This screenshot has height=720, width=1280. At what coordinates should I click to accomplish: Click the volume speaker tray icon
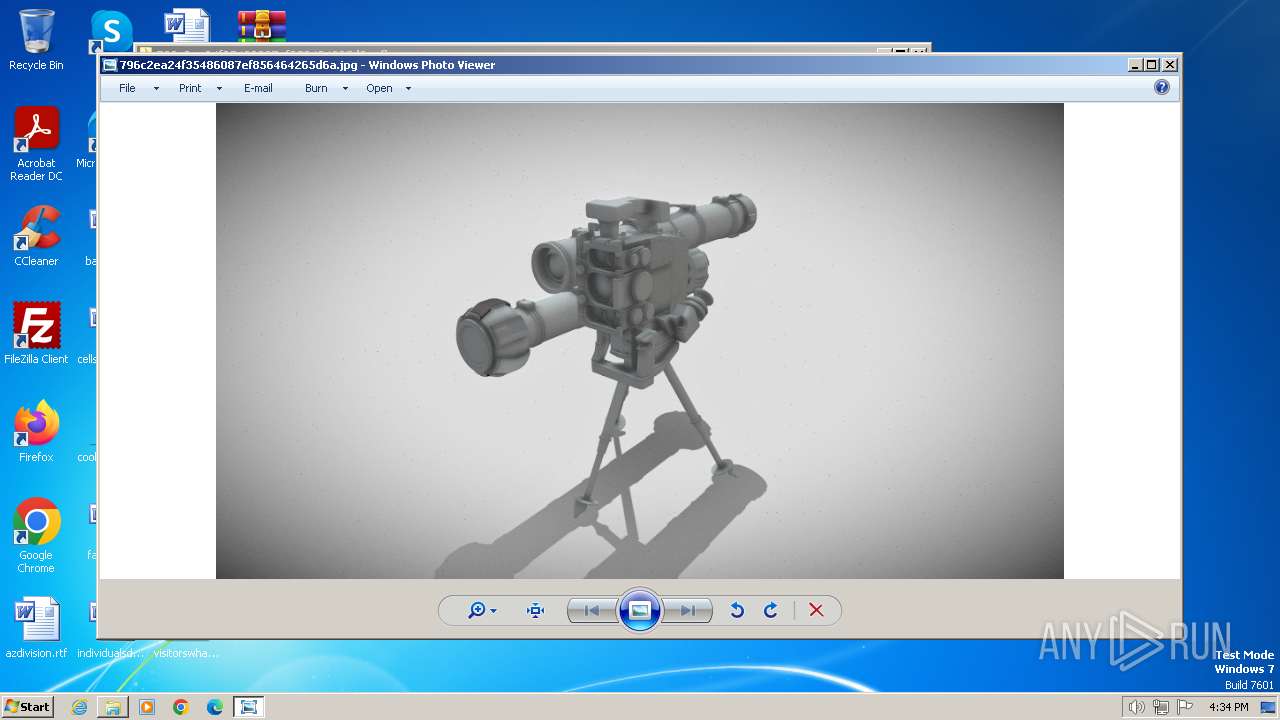[1136, 707]
